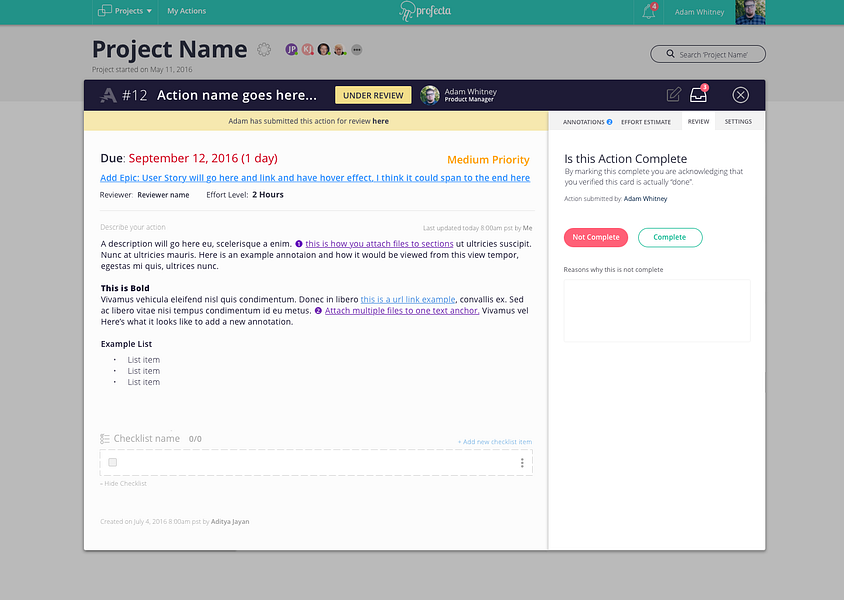
Task: Click the UNDER REVIEW status badge
Action: pos(373,95)
